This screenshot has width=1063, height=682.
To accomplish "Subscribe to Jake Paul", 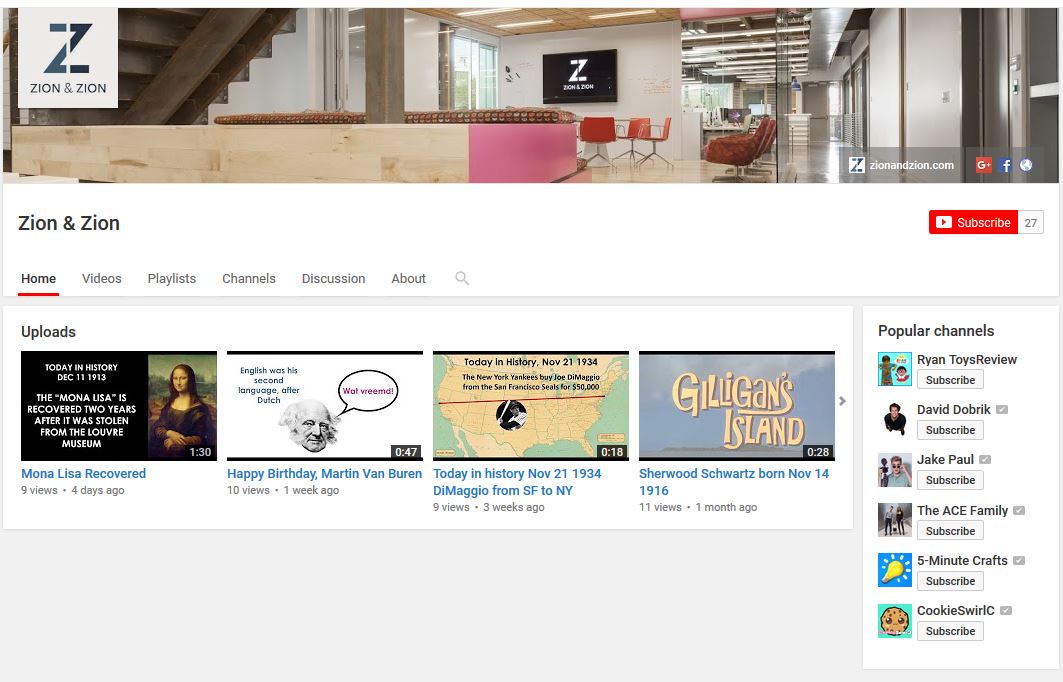I will pos(949,480).
